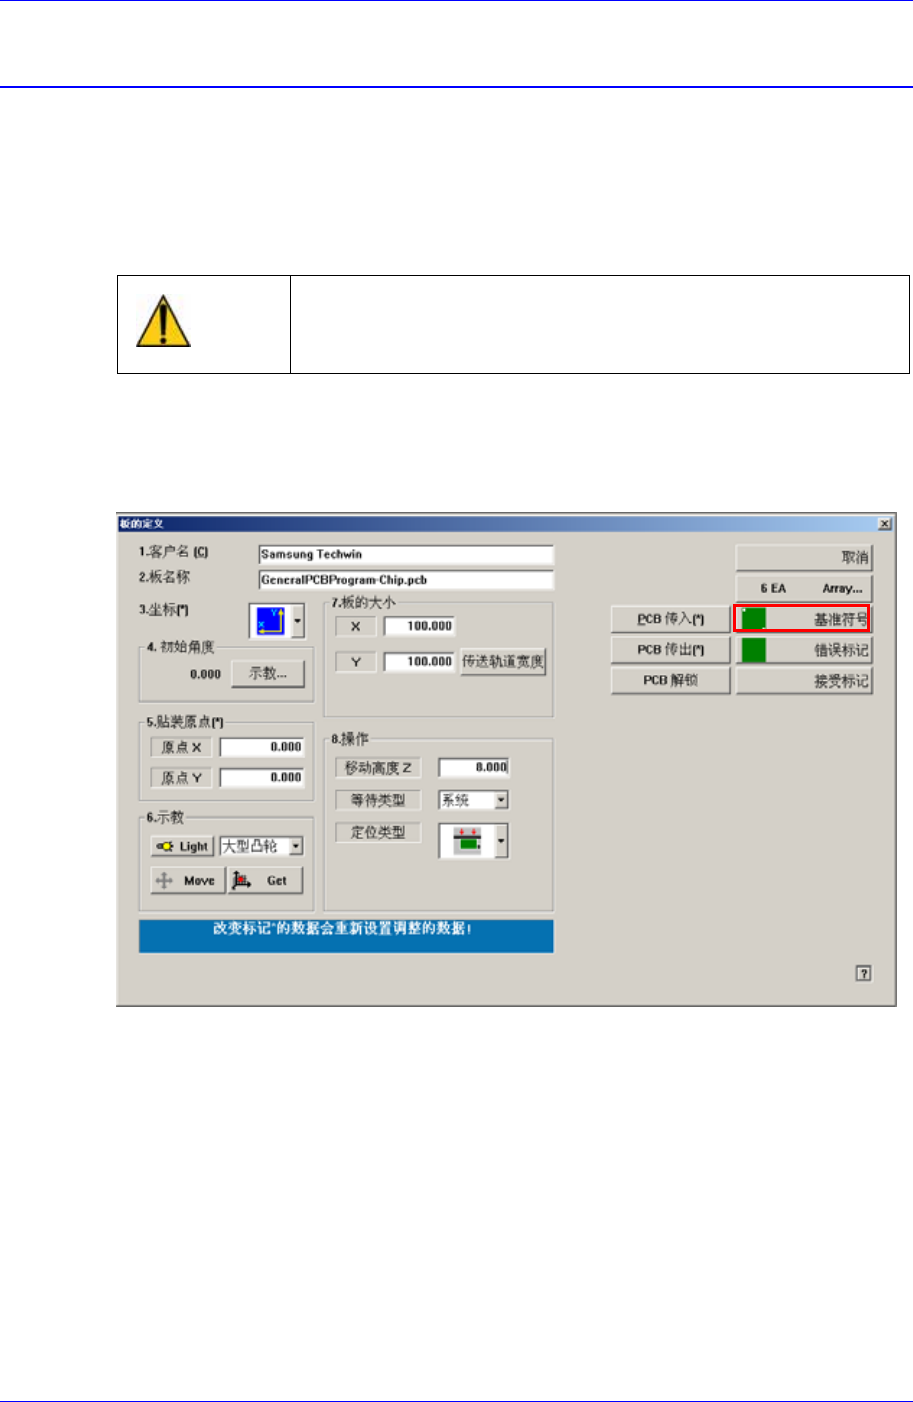Image resolution: width=913 pixels, height=1402 pixels.
Task: Click the question mark help icon
Action: point(863,973)
